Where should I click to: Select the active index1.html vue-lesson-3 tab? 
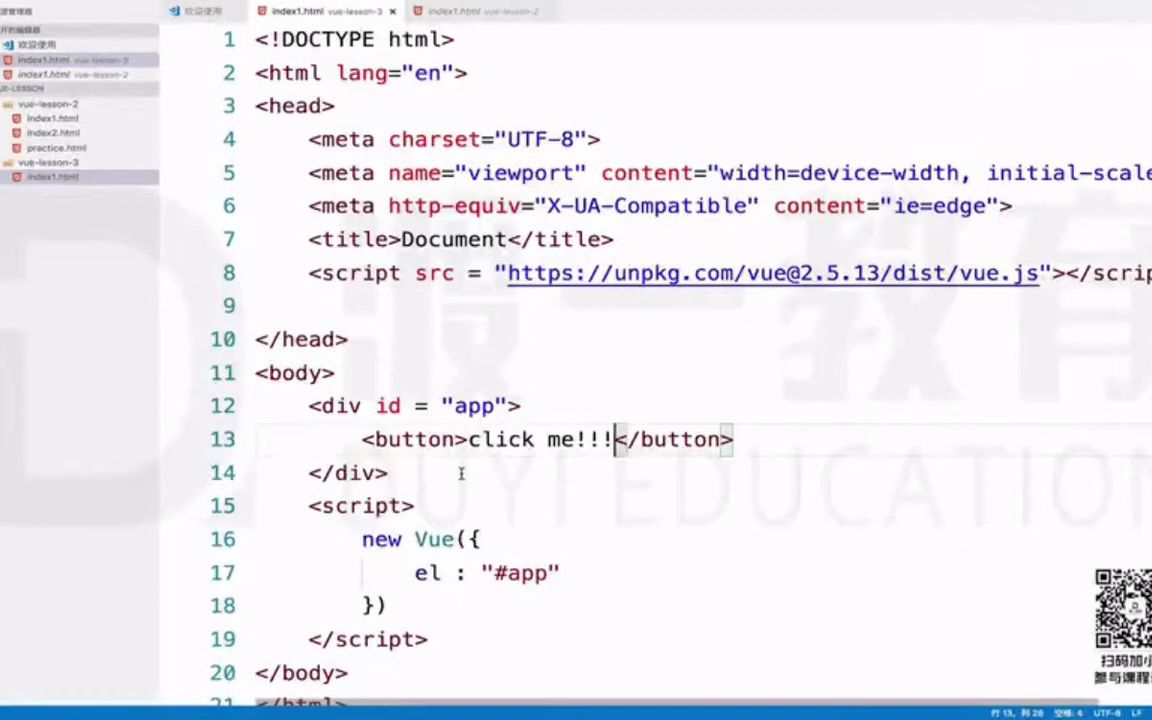pyautogui.click(x=310, y=10)
